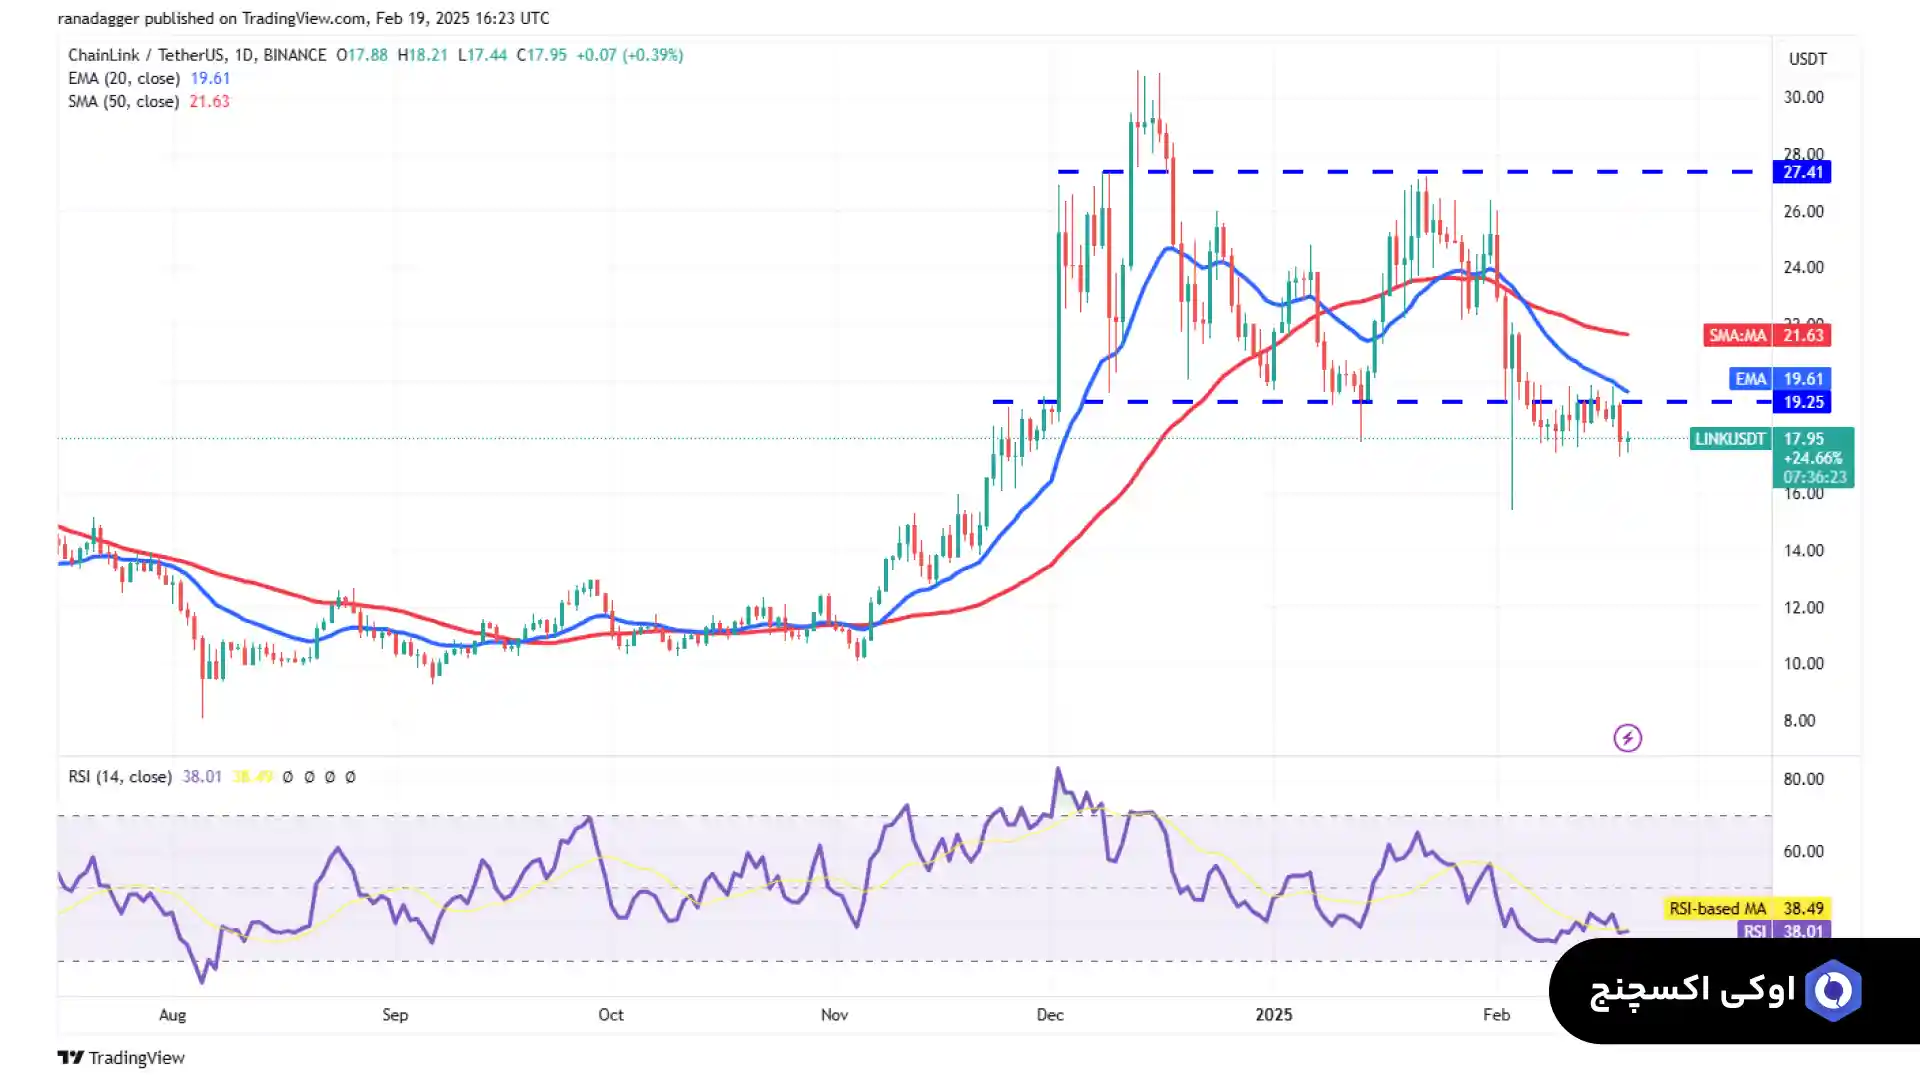The image size is (1920, 1081).
Task: Click the Dec label on time axis
Action: click(1050, 1014)
